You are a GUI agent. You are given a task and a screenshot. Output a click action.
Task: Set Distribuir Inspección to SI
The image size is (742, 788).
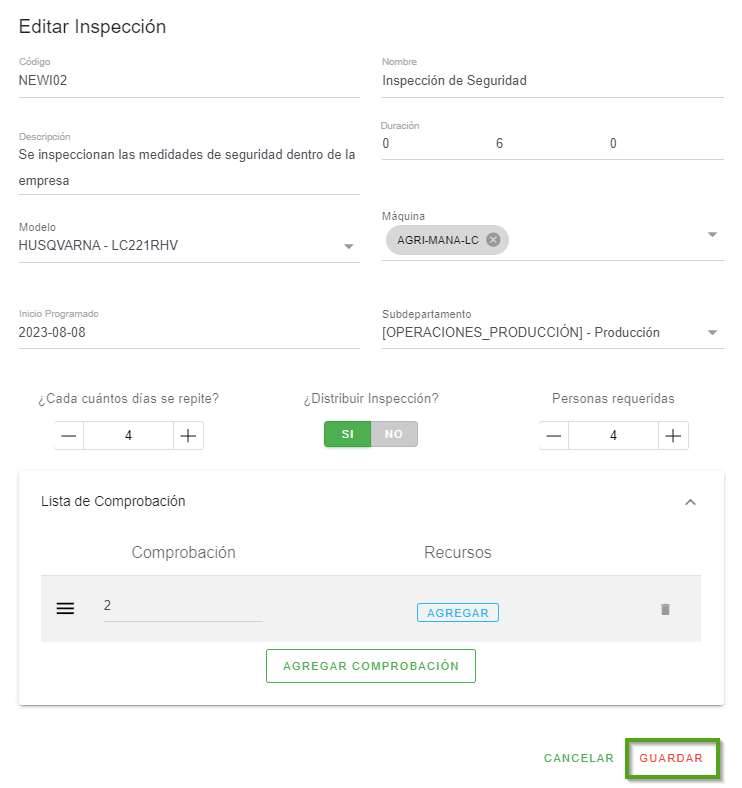[x=348, y=434]
